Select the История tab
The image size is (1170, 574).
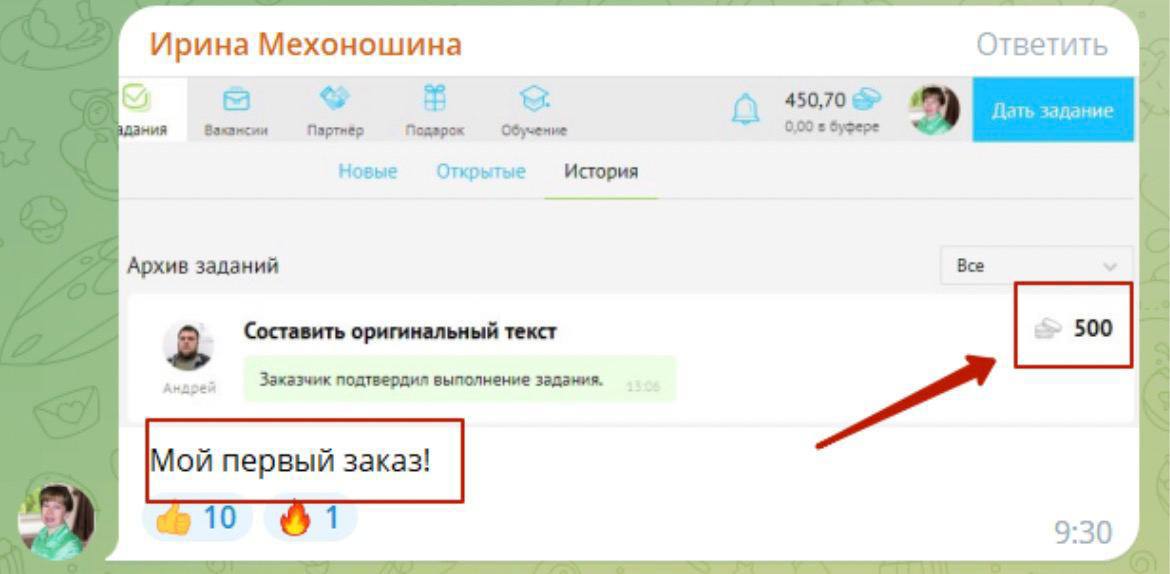tap(601, 172)
